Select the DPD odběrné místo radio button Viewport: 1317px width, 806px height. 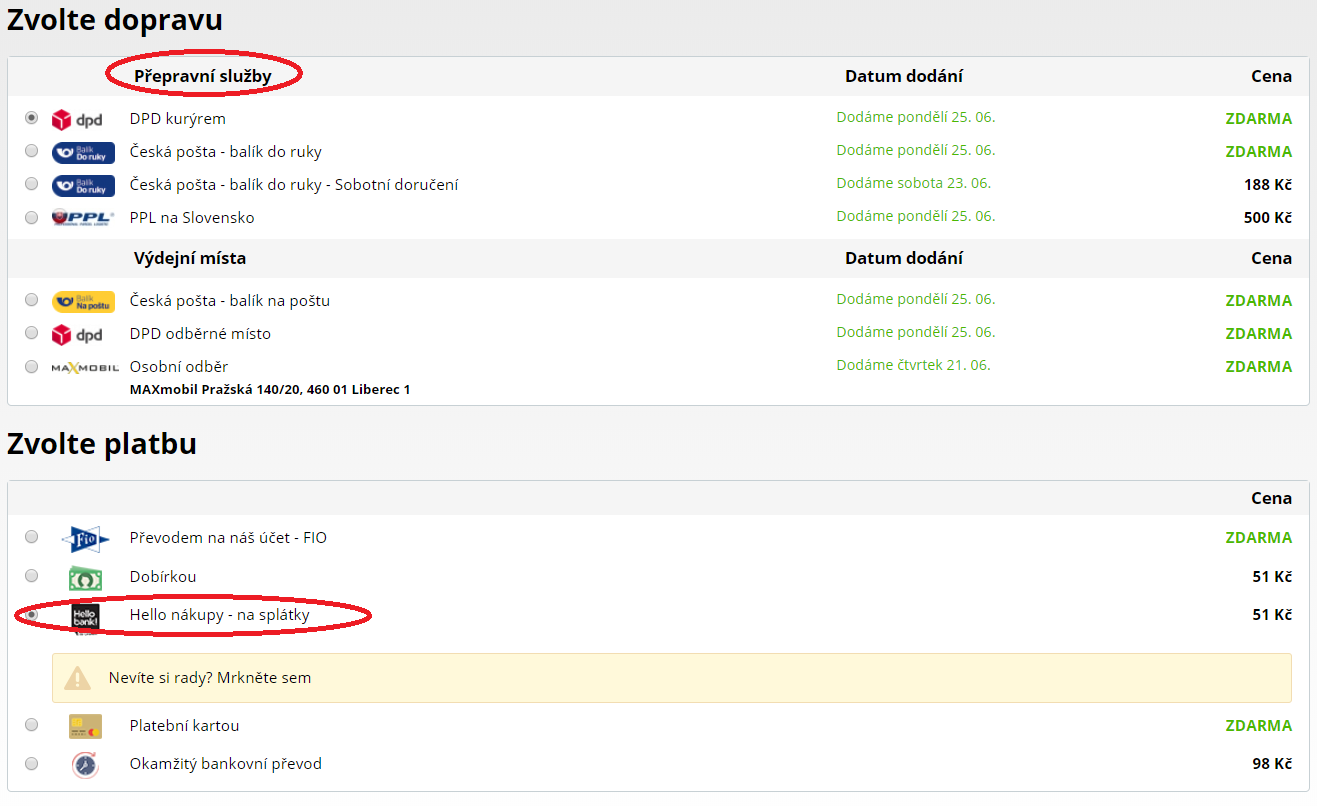click(32, 333)
